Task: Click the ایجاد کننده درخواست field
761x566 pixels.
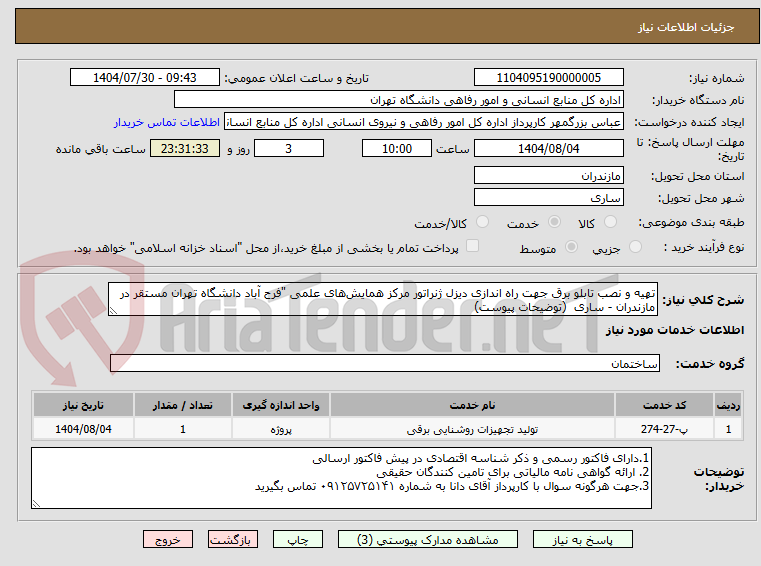Action: [423, 122]
